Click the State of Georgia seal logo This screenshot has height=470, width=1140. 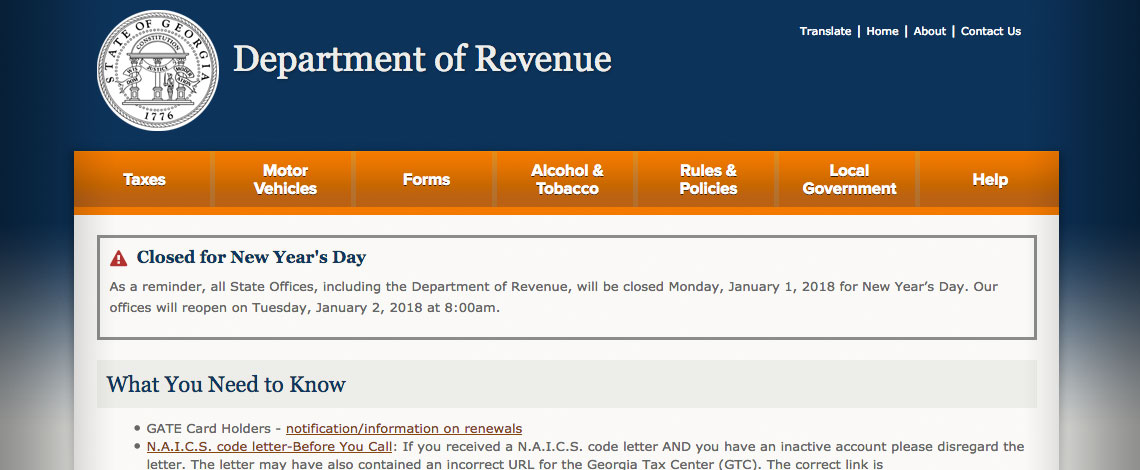coord(158,71)
